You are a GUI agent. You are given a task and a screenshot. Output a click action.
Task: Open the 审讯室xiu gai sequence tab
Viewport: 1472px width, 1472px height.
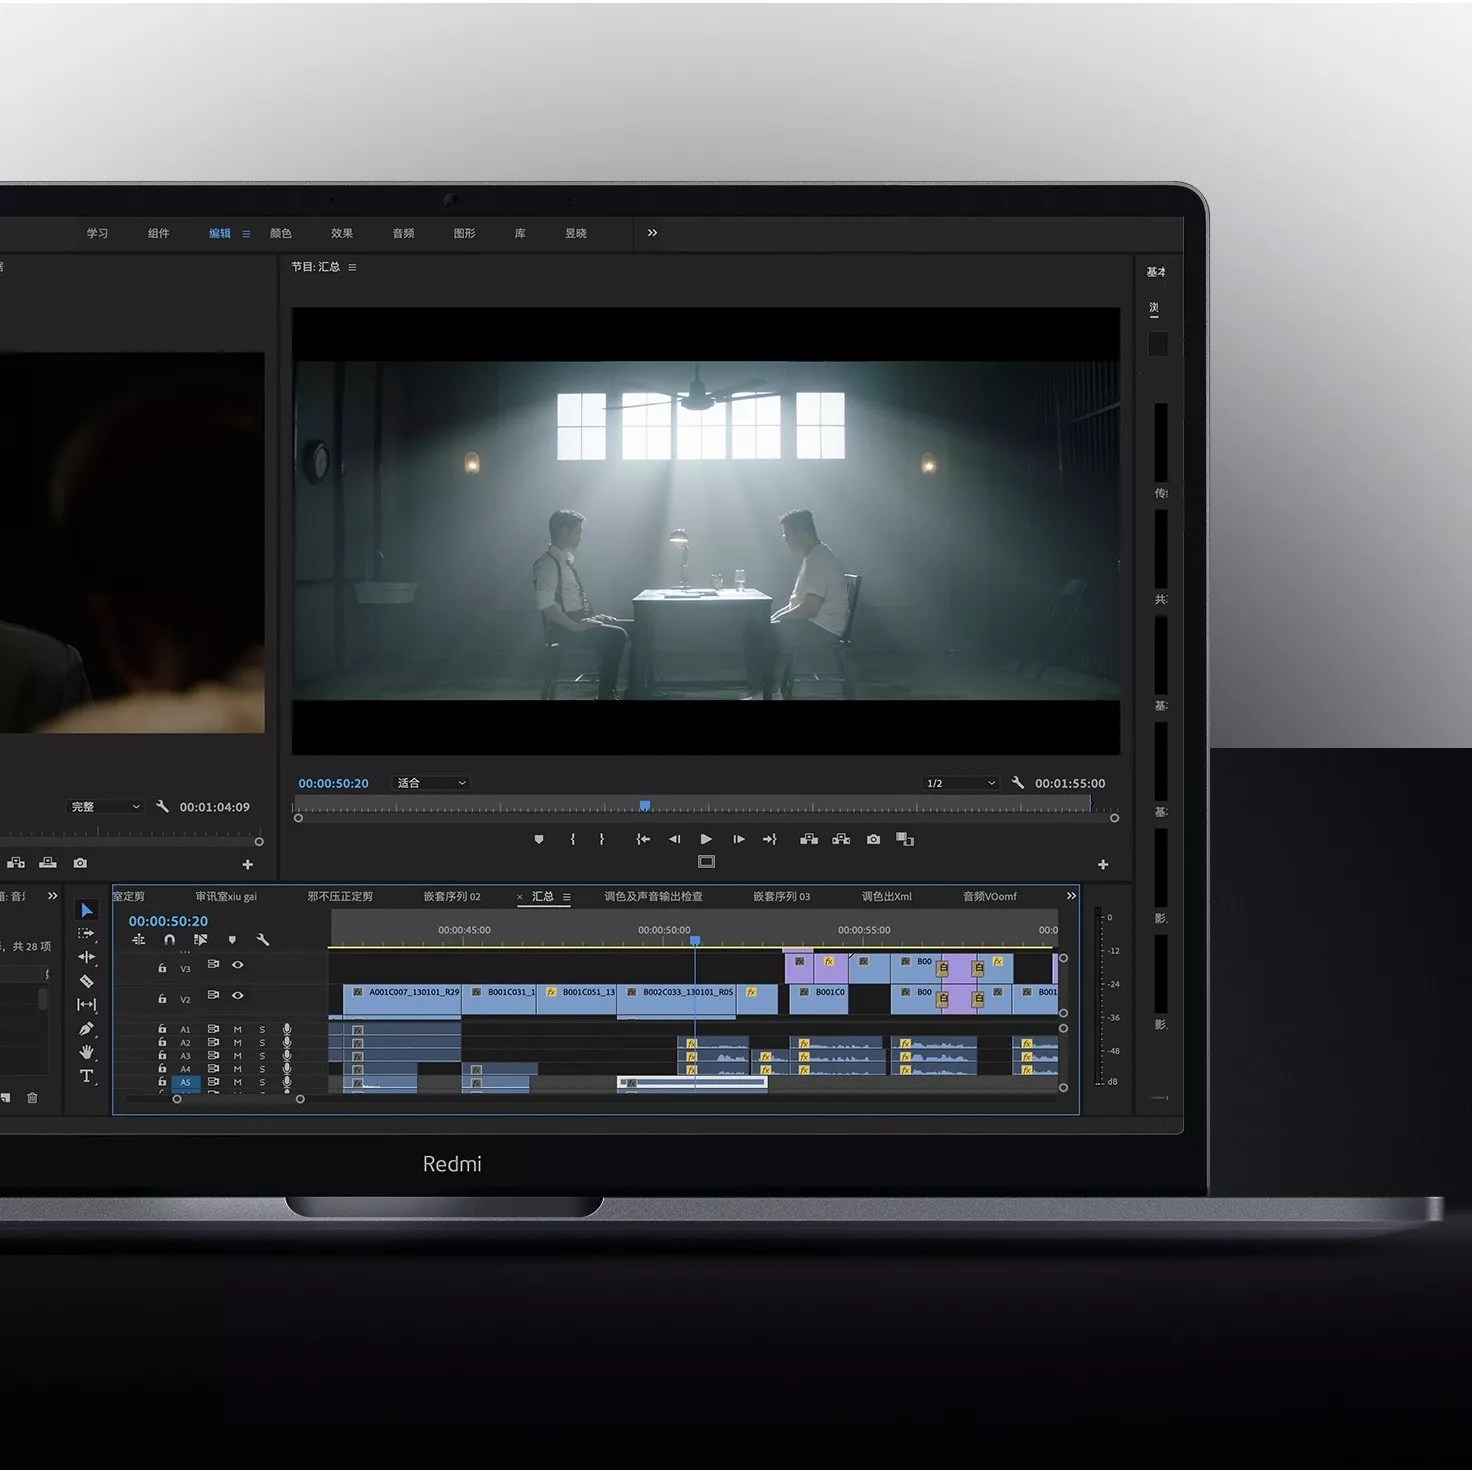227,897
